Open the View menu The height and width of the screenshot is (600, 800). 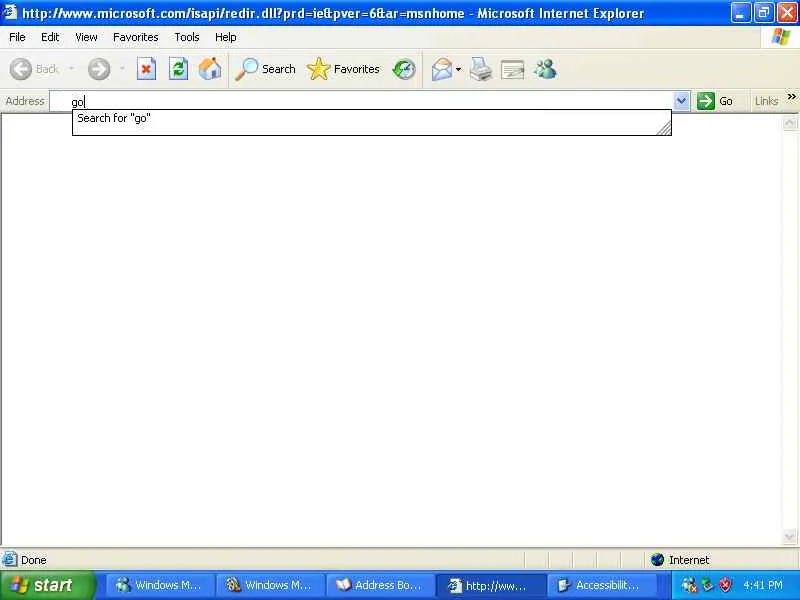86,37
